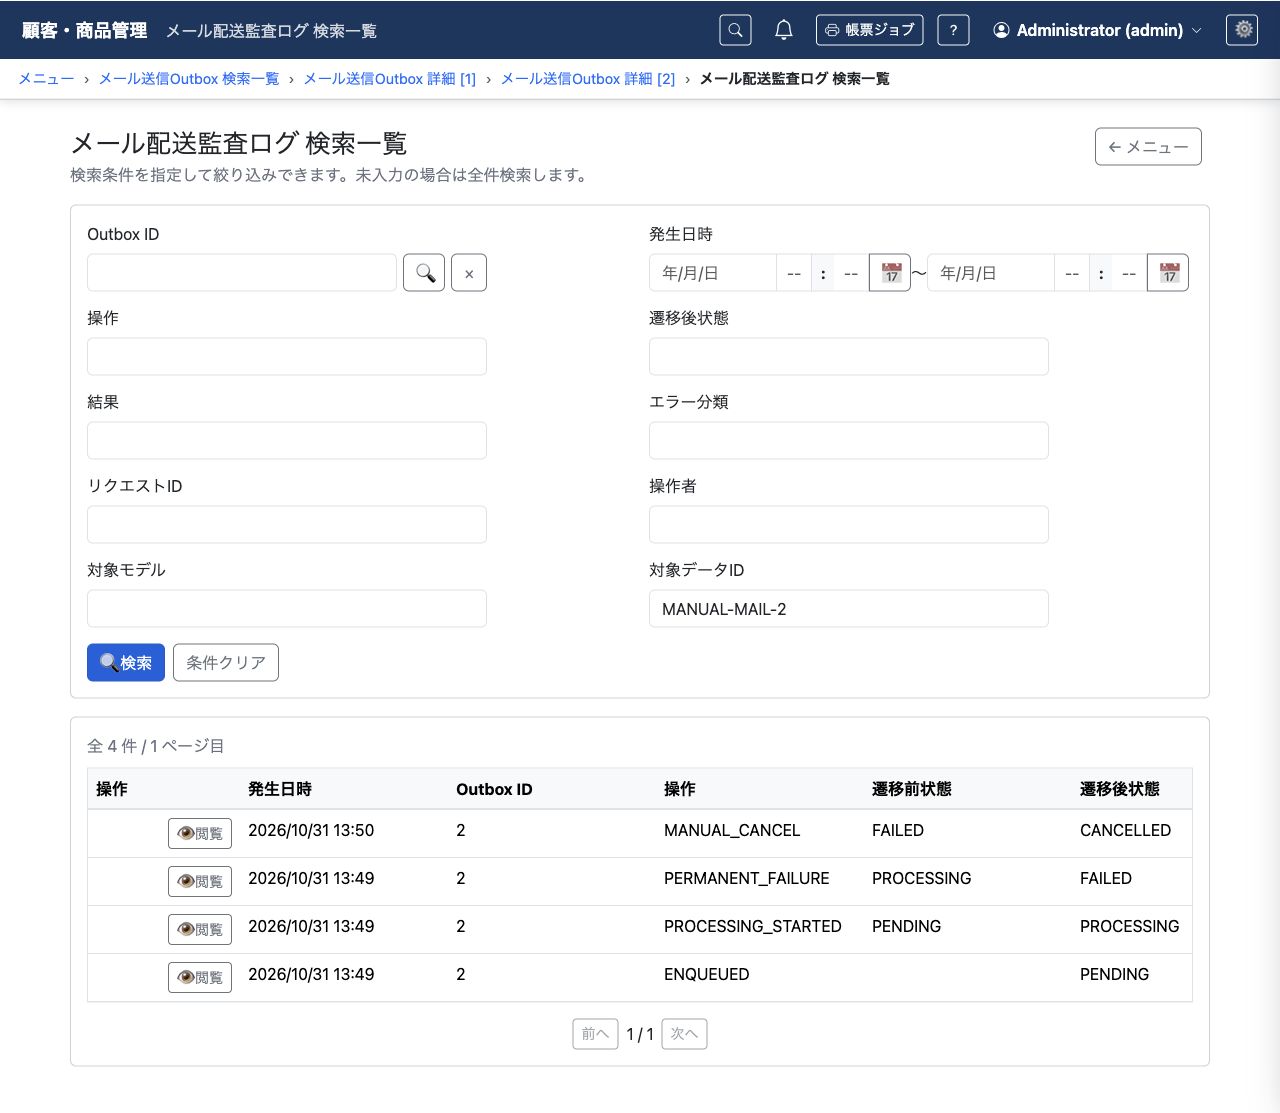1280x1113 pixels.
Task: Focus the 対象モデル input field
Action: (x=287, y=609)
